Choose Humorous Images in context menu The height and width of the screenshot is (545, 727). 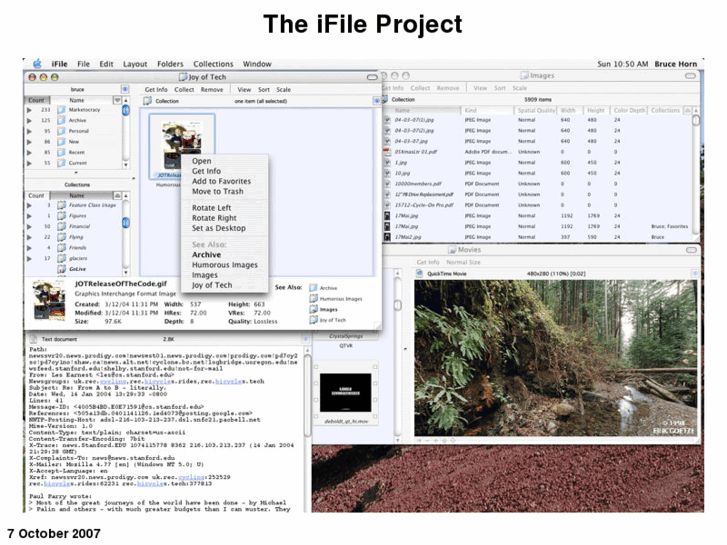(224, 265)
